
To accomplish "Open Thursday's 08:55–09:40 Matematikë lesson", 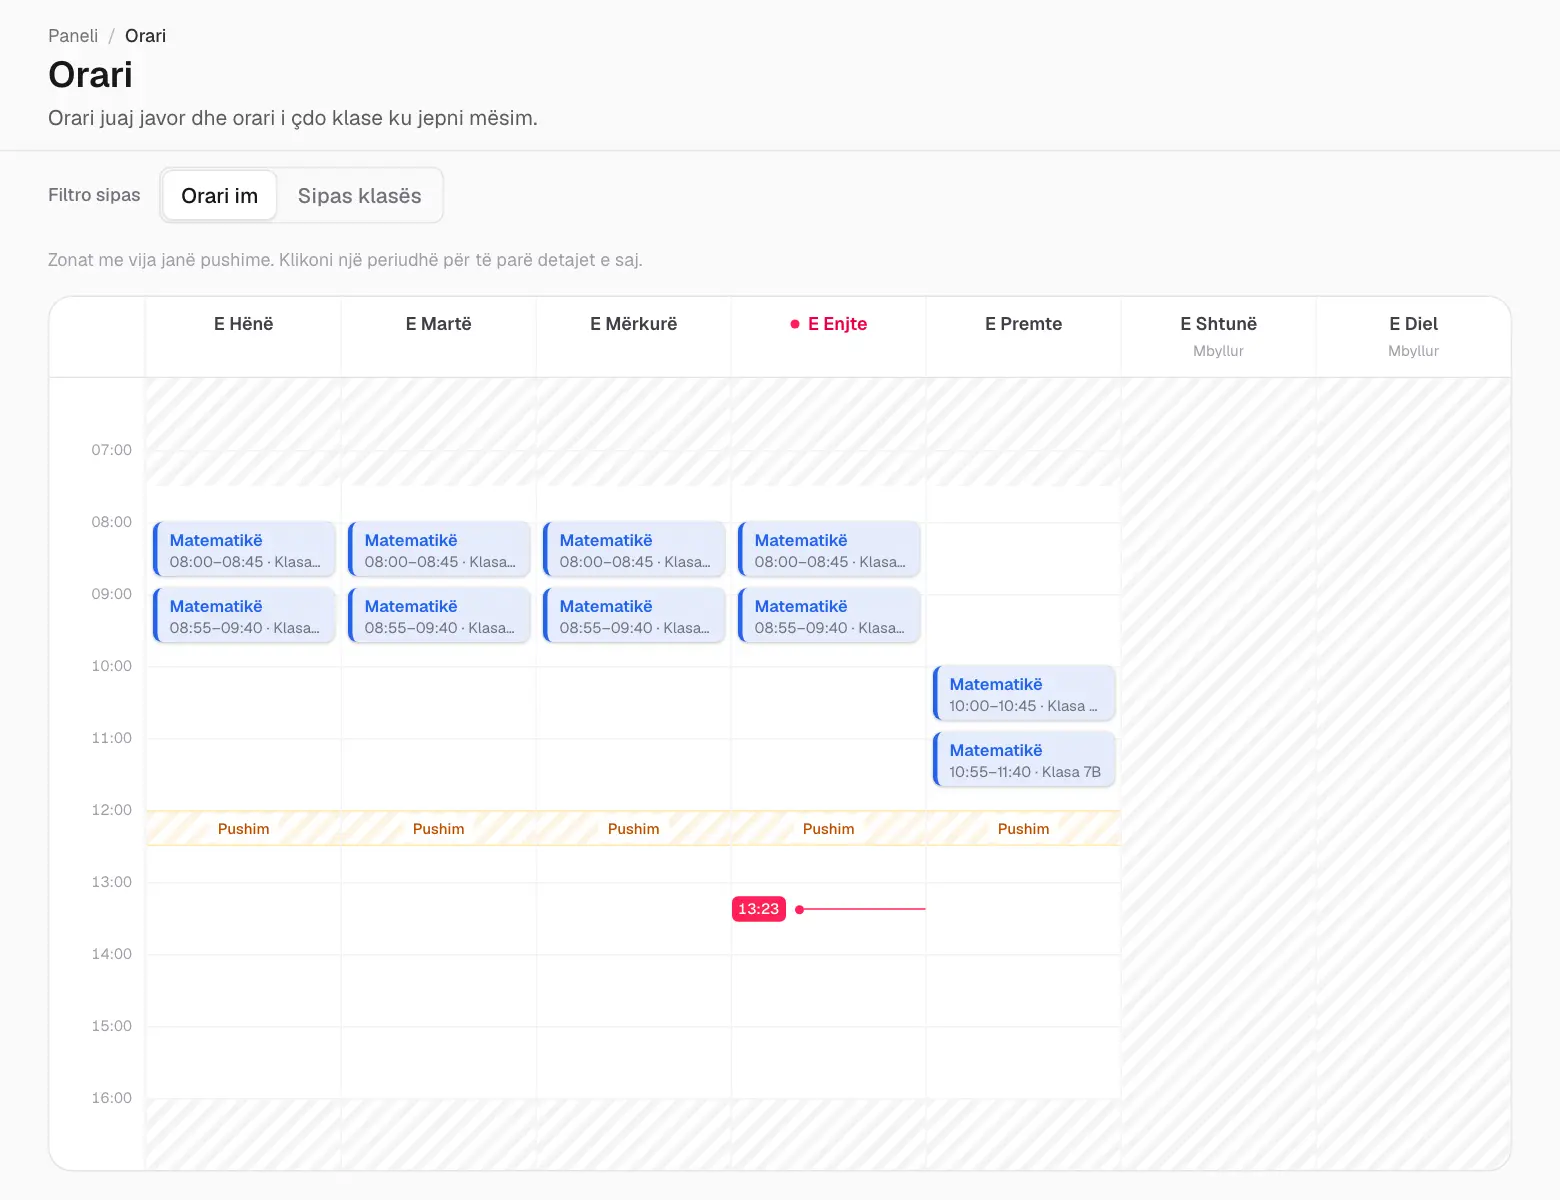I will (829, 615).
